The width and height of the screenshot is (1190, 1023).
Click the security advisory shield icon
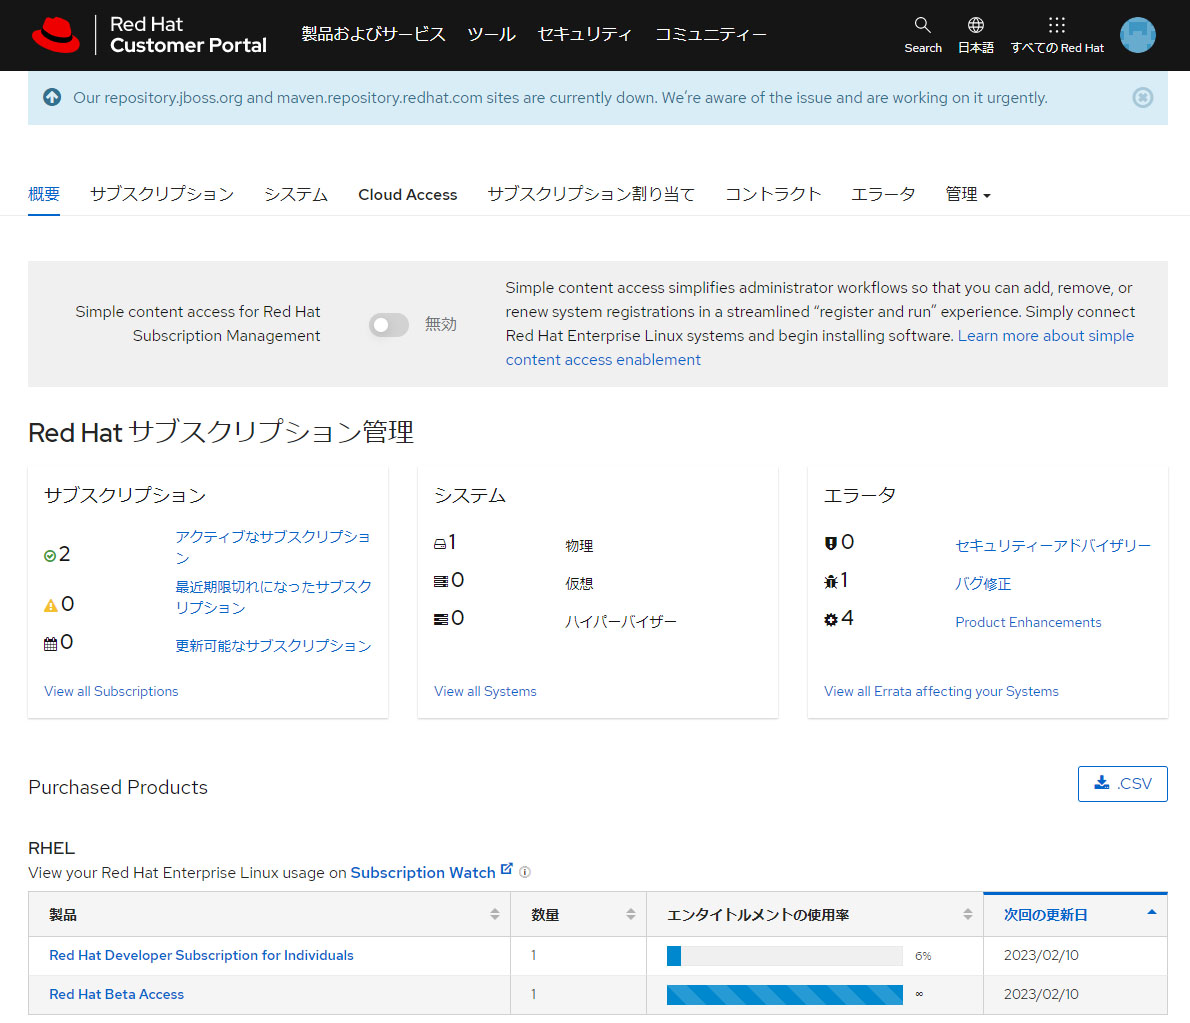[830, 543]
